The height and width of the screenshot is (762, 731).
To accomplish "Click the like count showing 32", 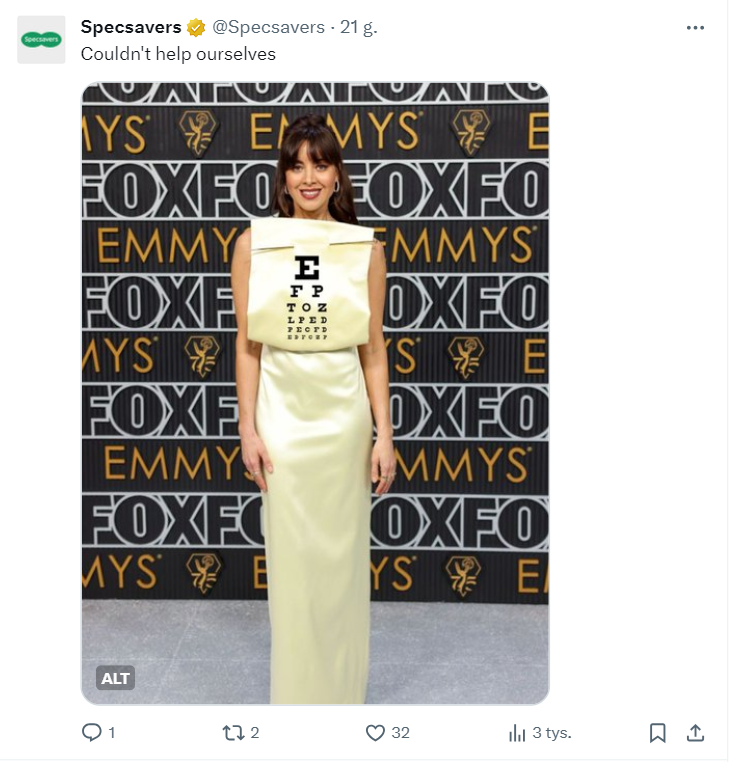I will pyautogui.click(x=400, y=733).
